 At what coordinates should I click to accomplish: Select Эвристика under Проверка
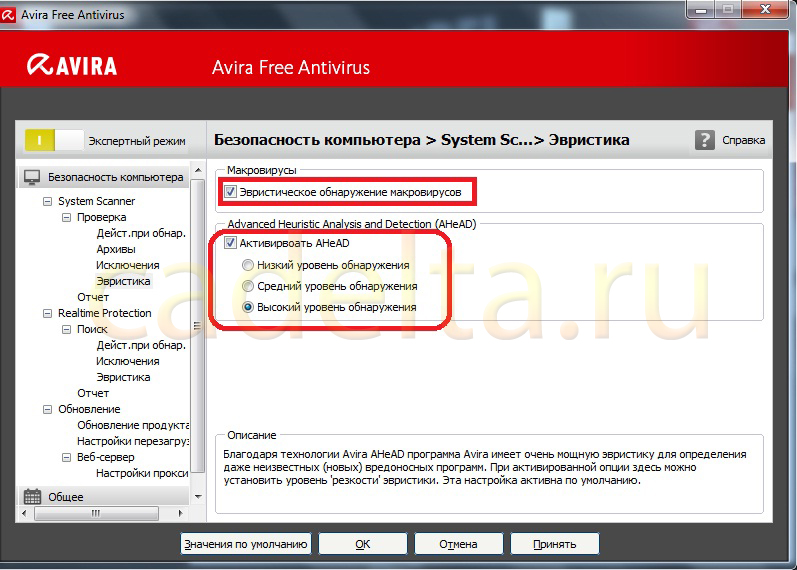pyautogui.click(x=124, y=281)
